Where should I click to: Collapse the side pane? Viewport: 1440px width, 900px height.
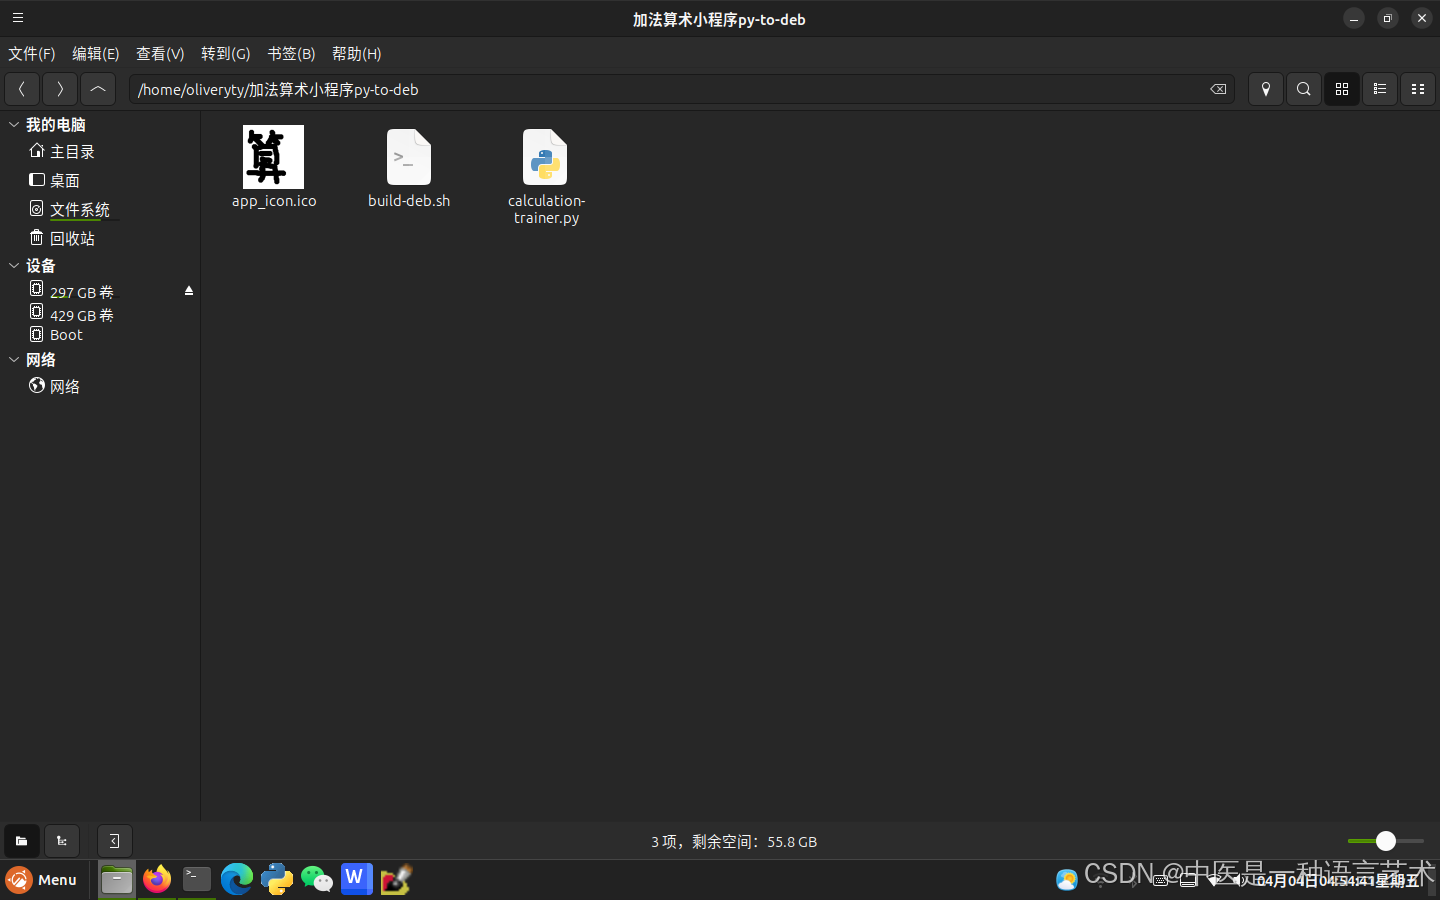(x=113, y=841)
